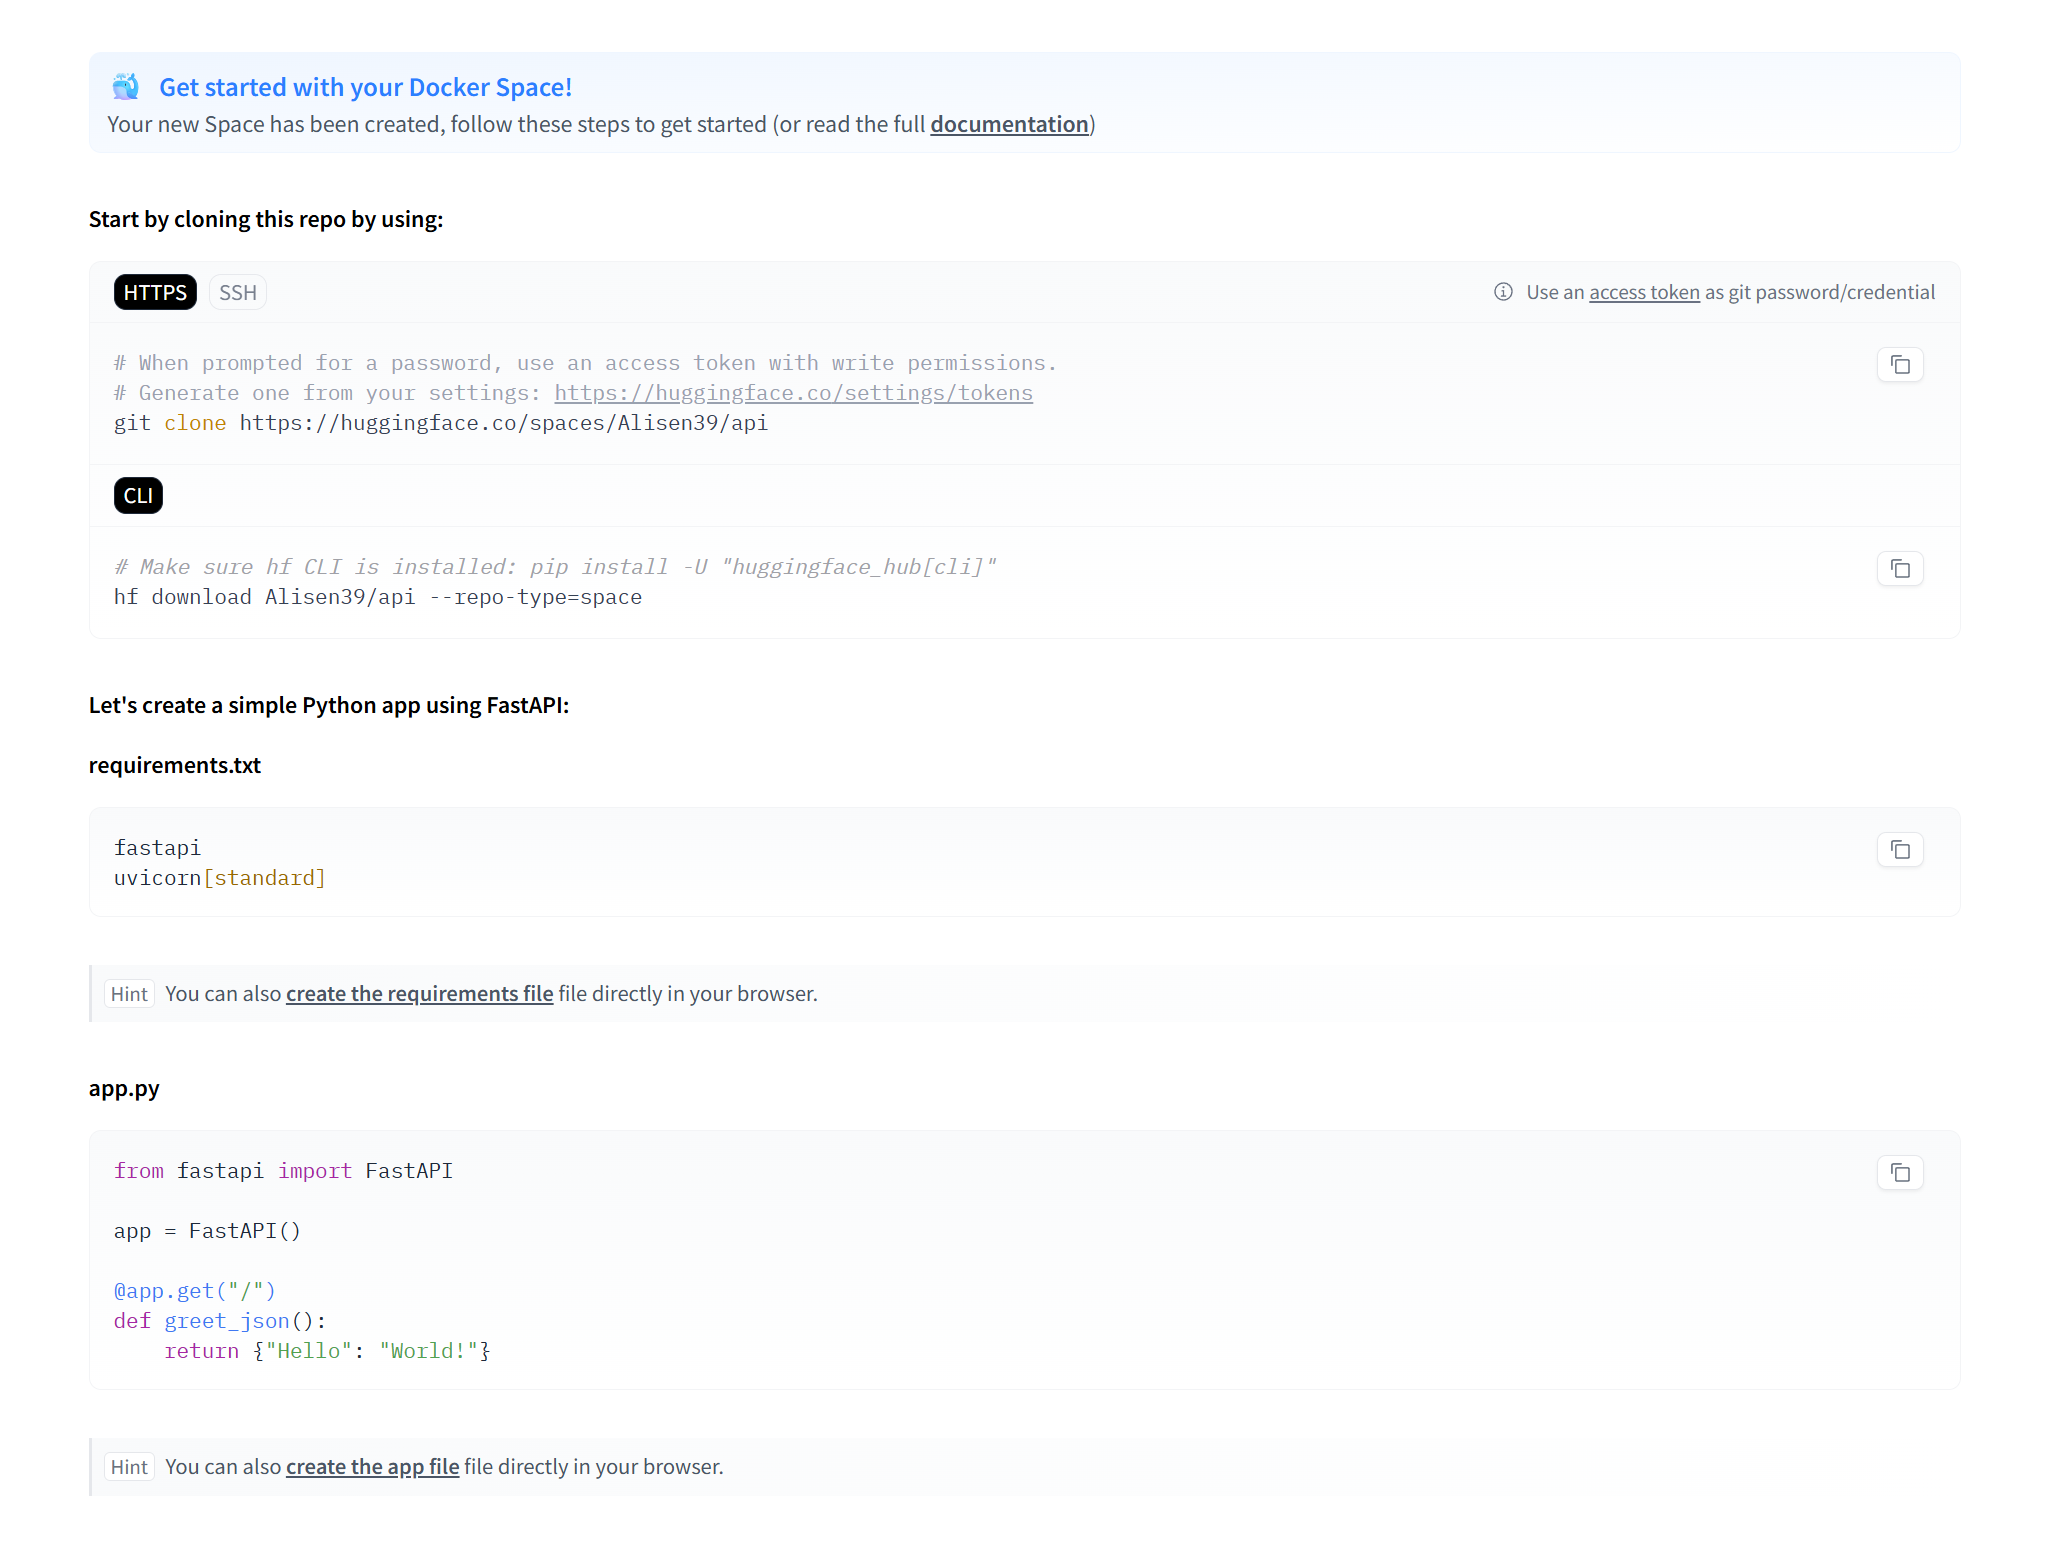The image size is (2047, 1542).
Task: Select the CLI tab
Action: point(138,496)
